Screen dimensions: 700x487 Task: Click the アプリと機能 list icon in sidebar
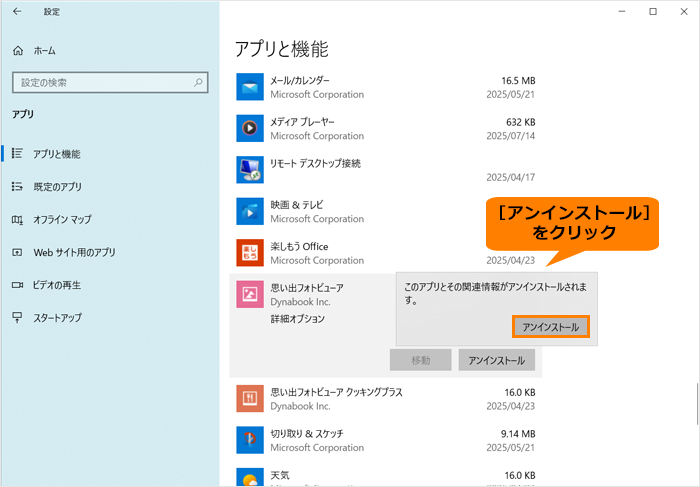click(17, 154)
